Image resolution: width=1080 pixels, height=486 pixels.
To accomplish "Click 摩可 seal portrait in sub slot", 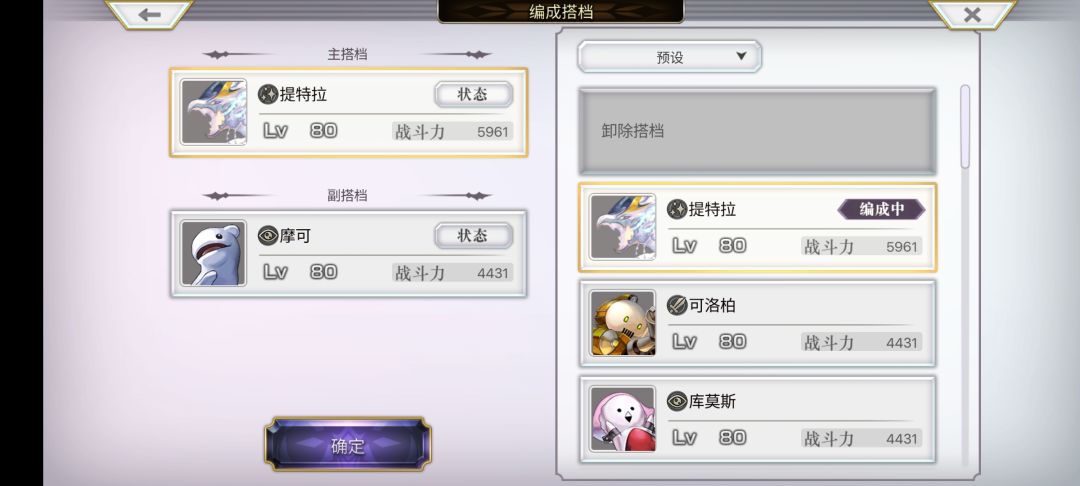I will click(214, 253).
